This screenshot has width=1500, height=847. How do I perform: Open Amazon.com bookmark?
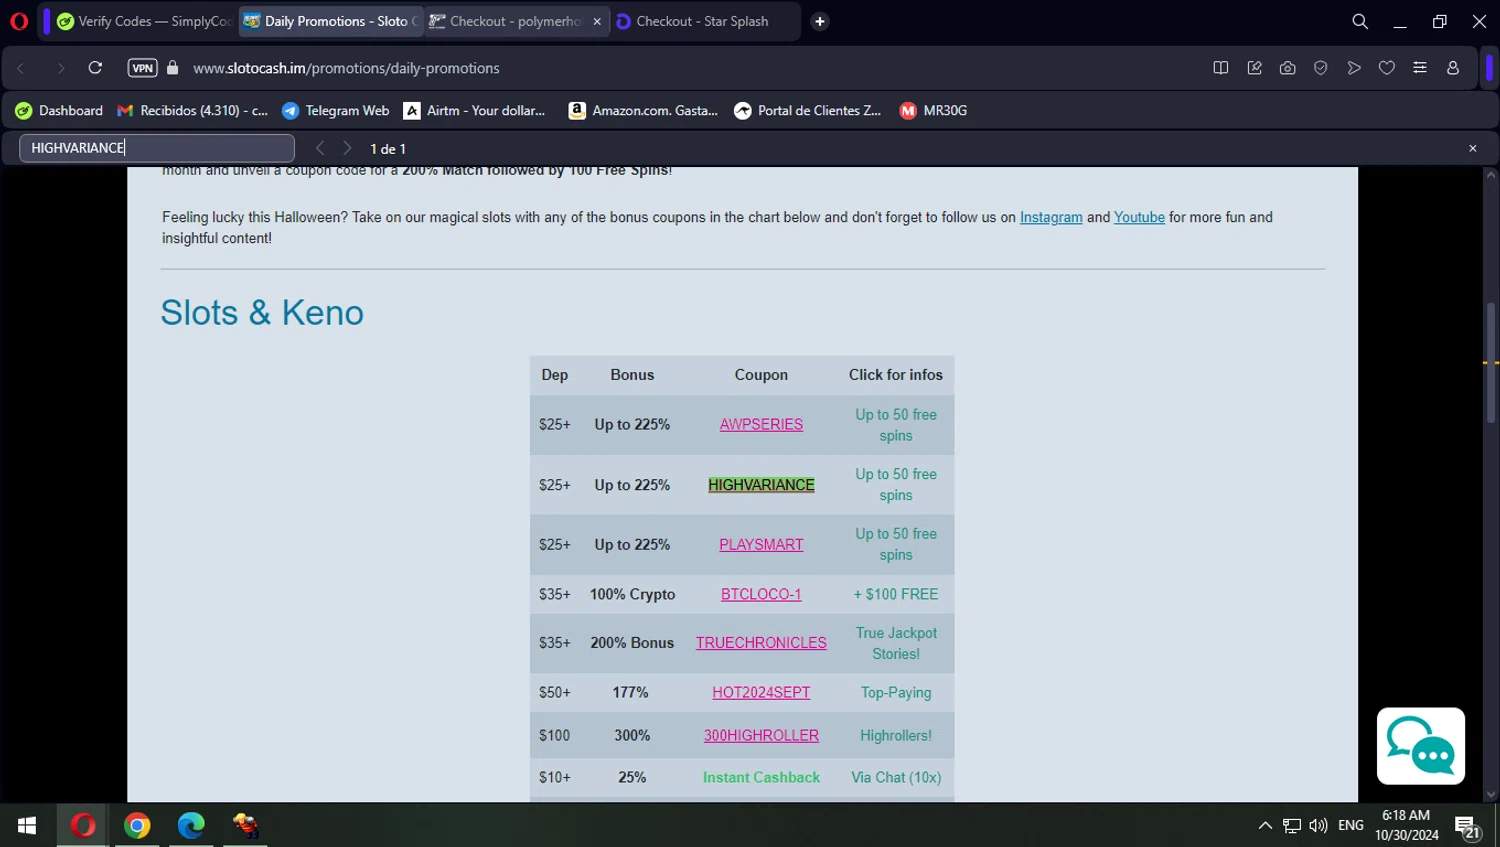(644, 111)
